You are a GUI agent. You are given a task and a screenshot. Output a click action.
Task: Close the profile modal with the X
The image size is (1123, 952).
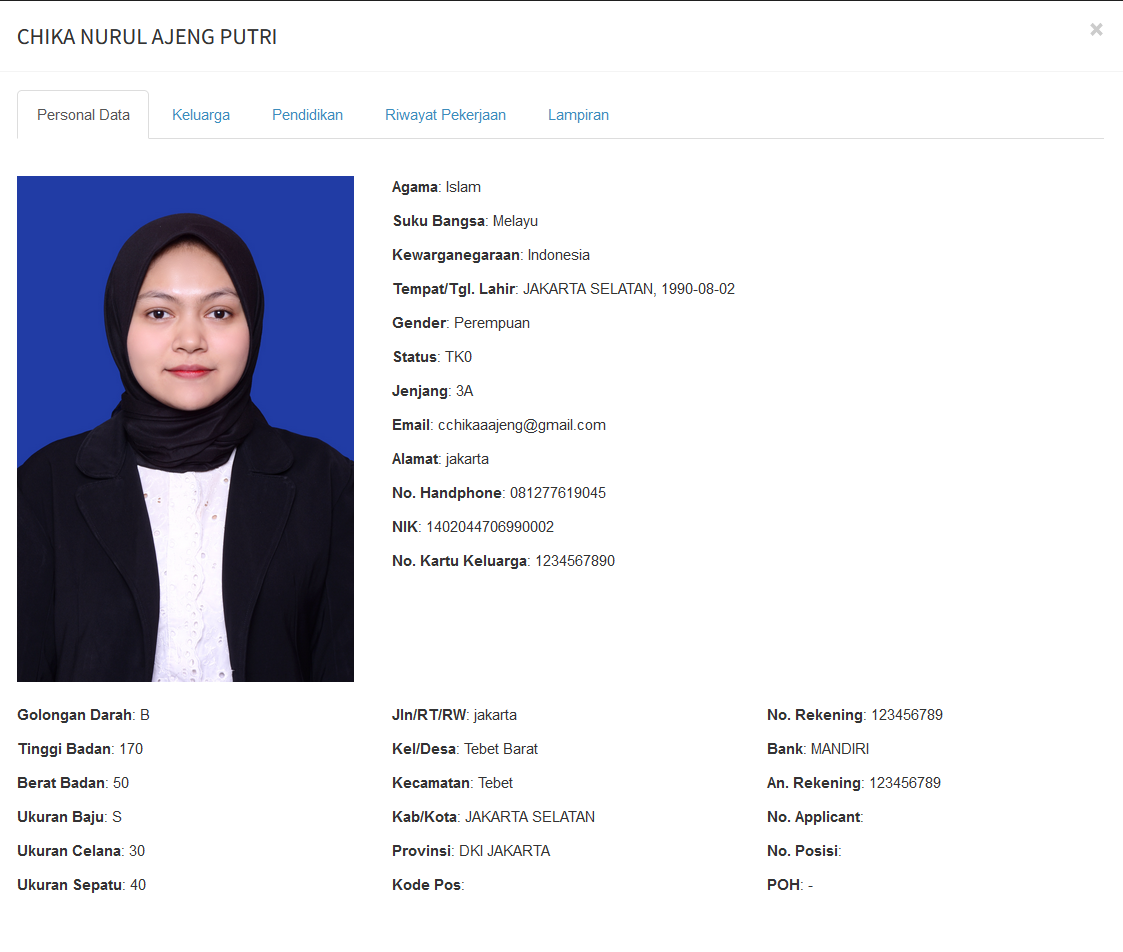(1096, 30)
